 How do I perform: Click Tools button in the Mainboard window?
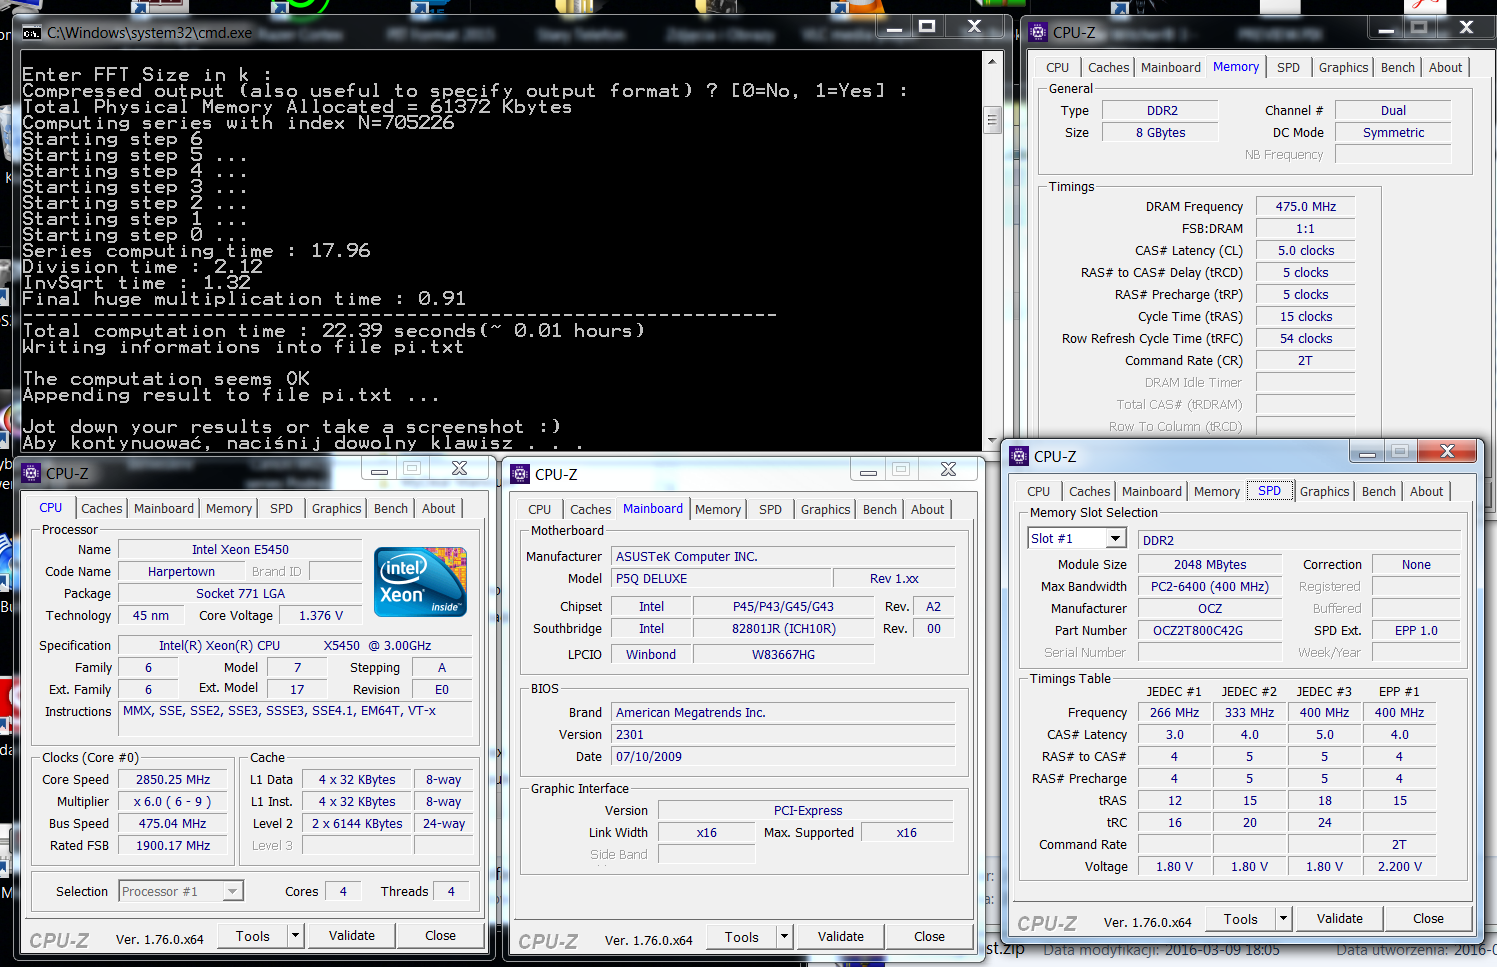pos(741,937)
